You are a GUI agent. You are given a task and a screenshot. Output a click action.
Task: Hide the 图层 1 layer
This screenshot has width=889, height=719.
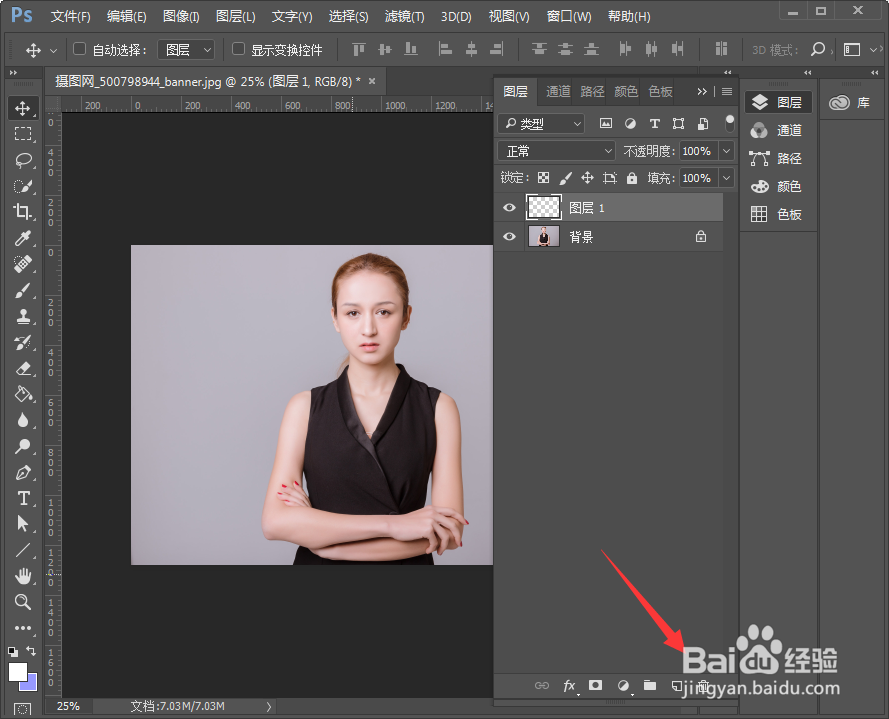[509, 208]
